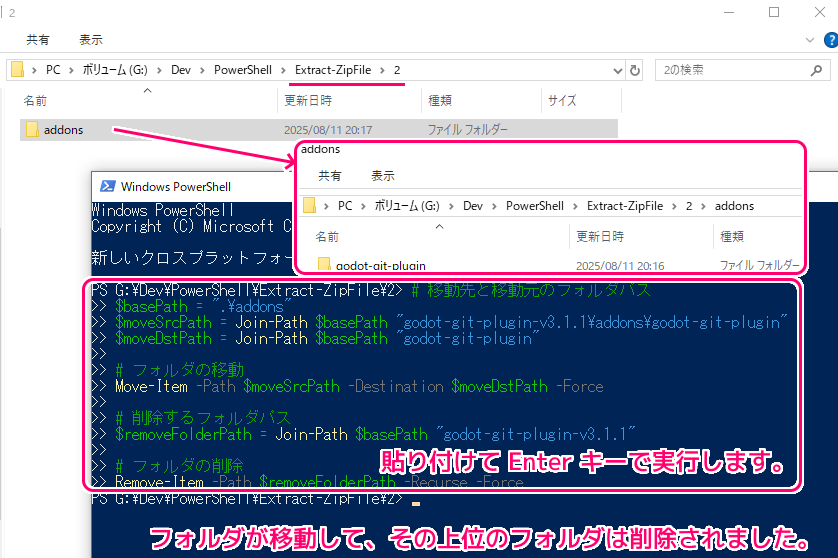Expand the breadcrumb arrow after Dev
This screenshot has height=558, width=838.
pyautogui.click(x=201, y=70)
